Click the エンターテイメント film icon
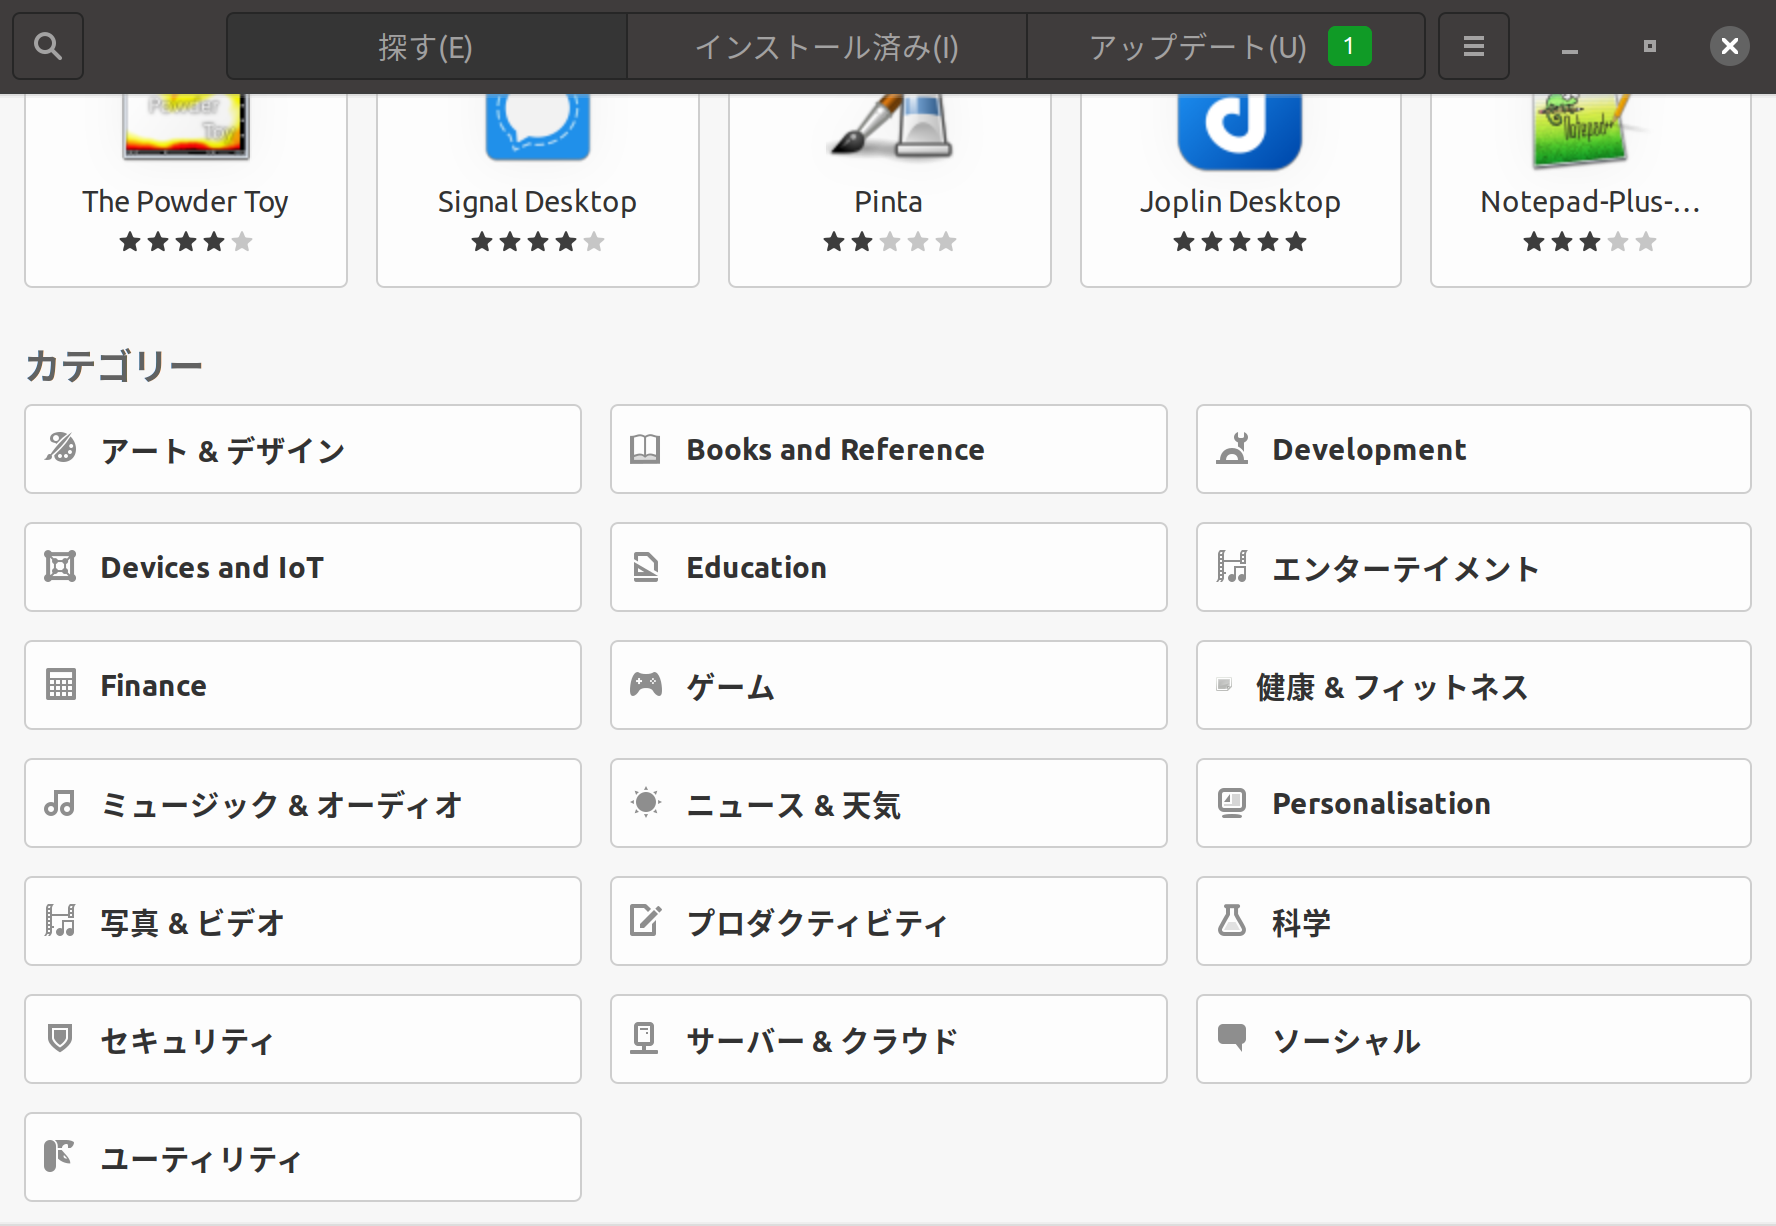The image size is (1776, 1226). [x=1232, y=567]
